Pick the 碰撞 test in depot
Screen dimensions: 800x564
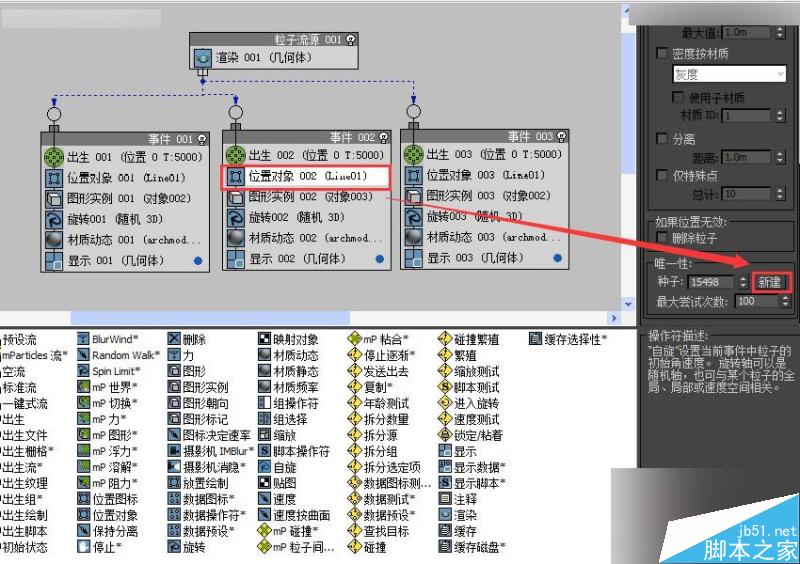pyautogui.click(x=367, y=547)
